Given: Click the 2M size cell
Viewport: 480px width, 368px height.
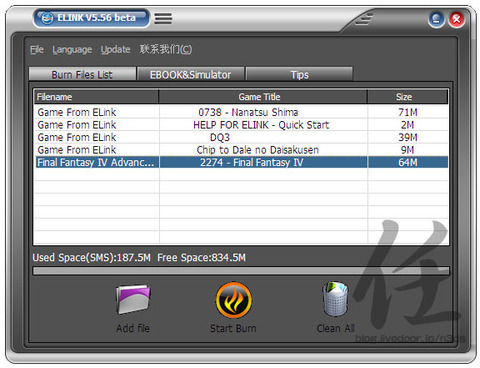Looking at the screenshot, I should (x=407, y=125).
